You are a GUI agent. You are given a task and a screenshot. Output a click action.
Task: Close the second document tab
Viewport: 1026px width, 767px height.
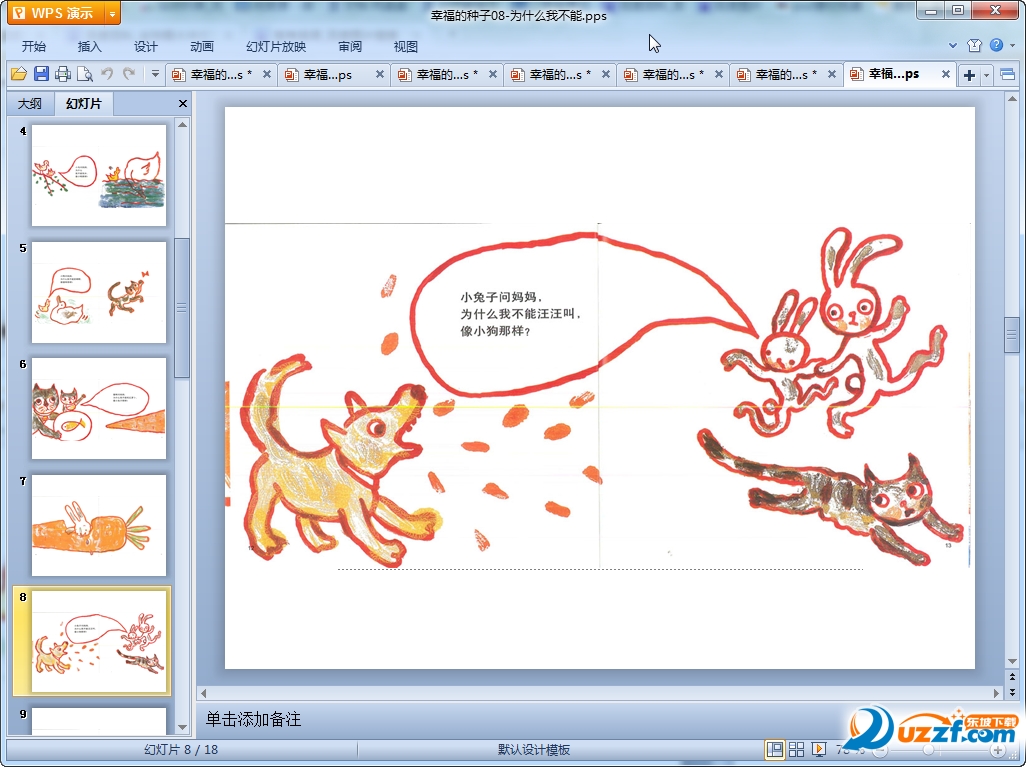point(380,75)
